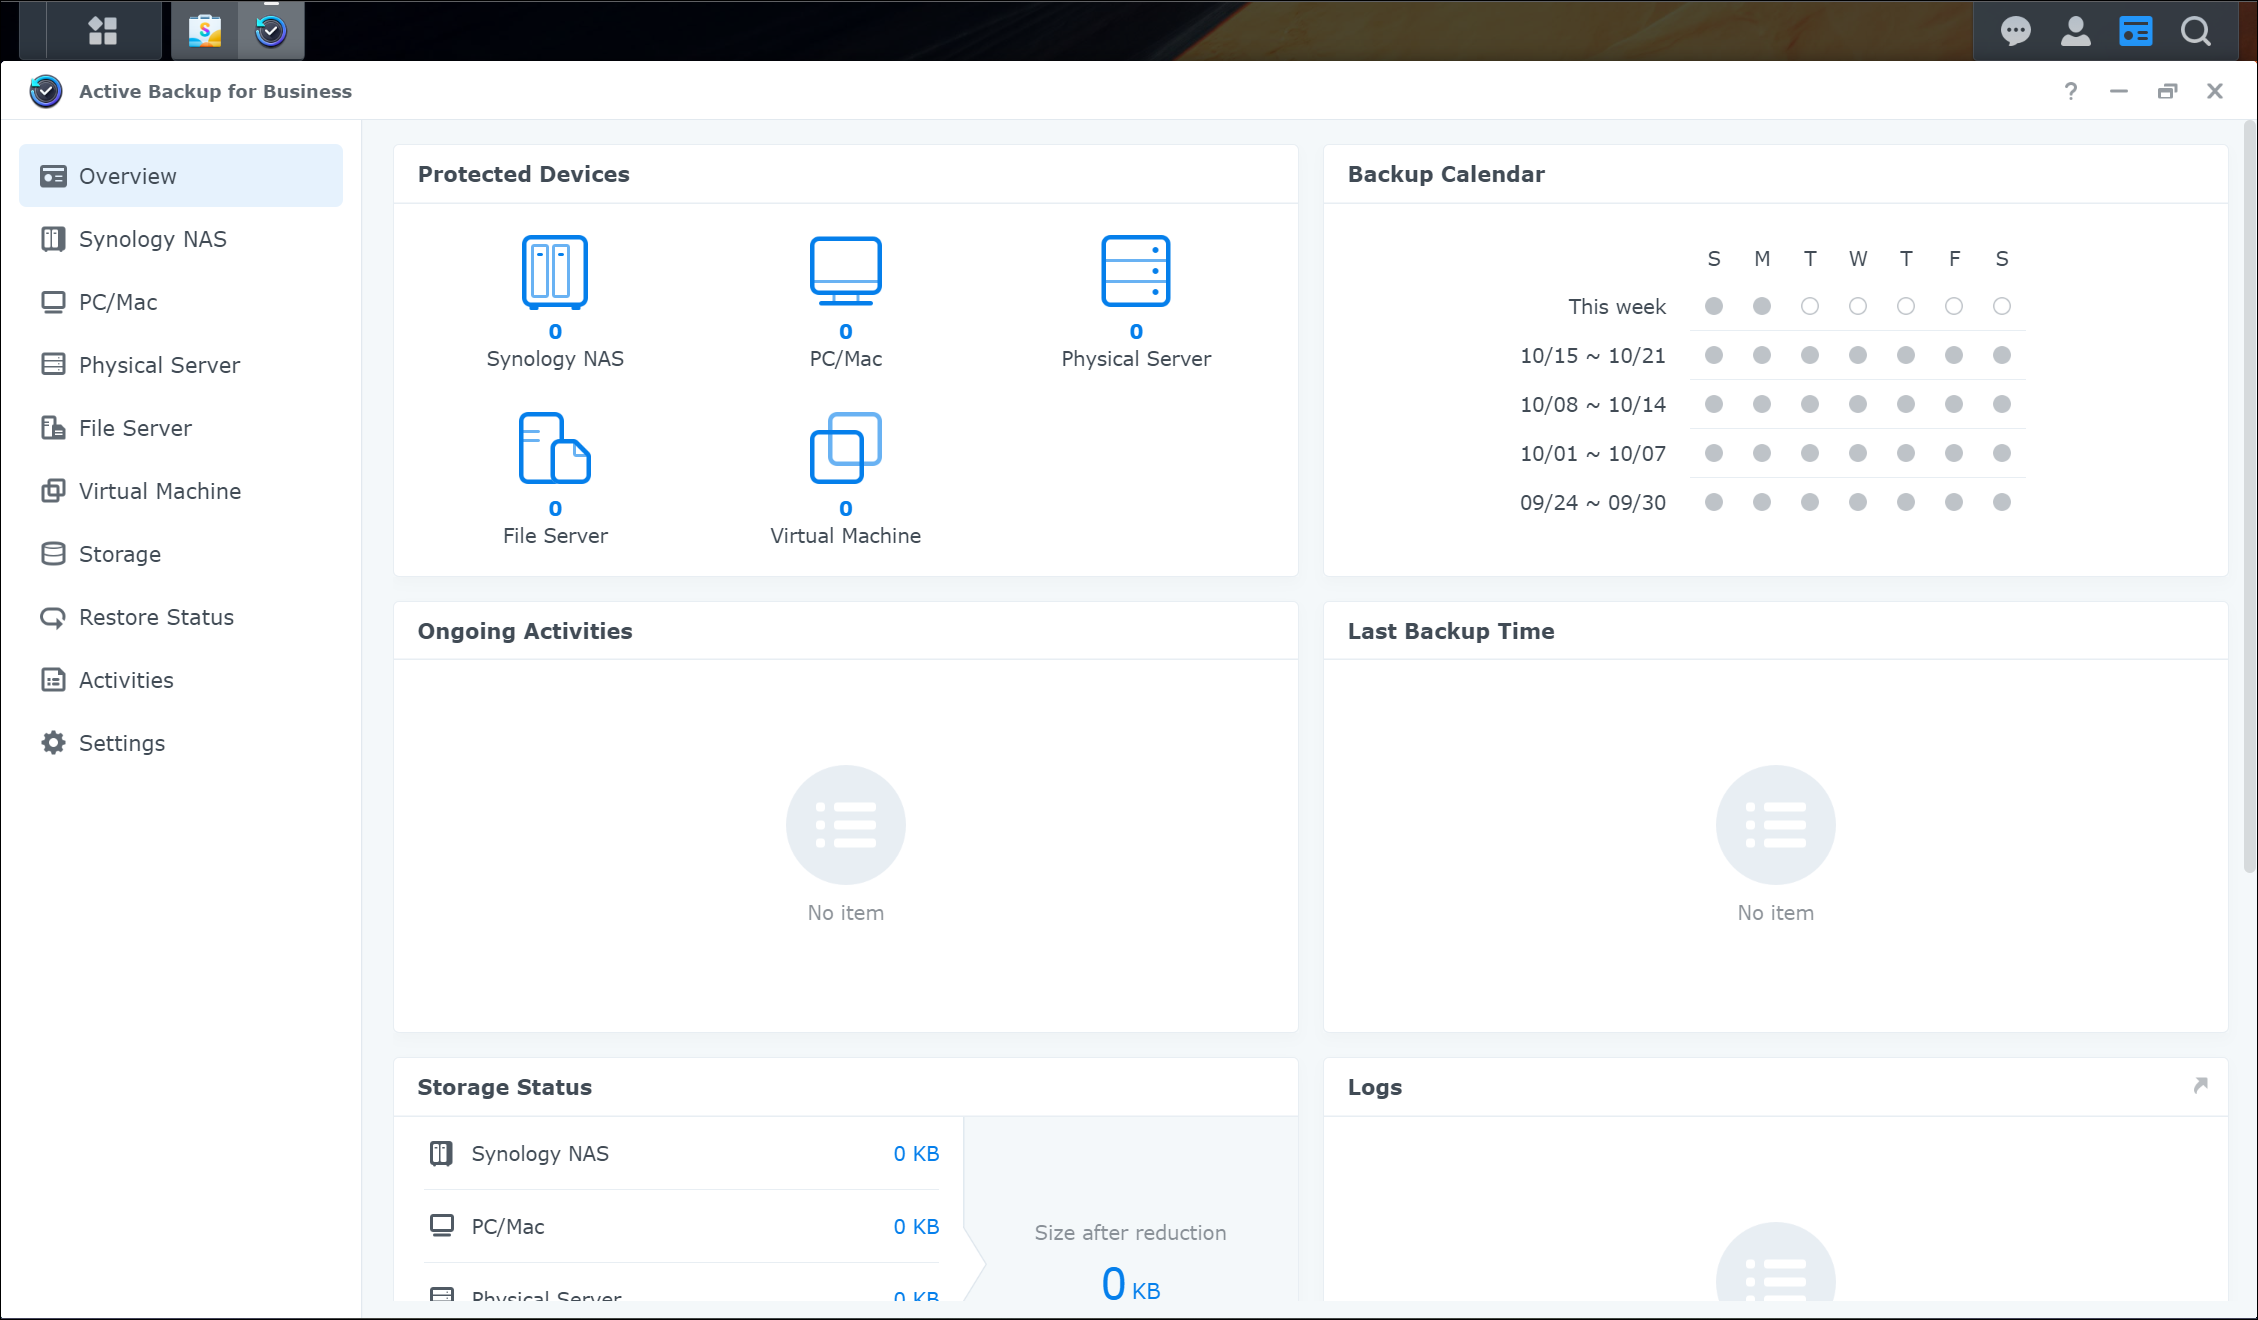Go to the Restore Status section
Viewport: 2258px width, 1320px height.
(156, 617)
